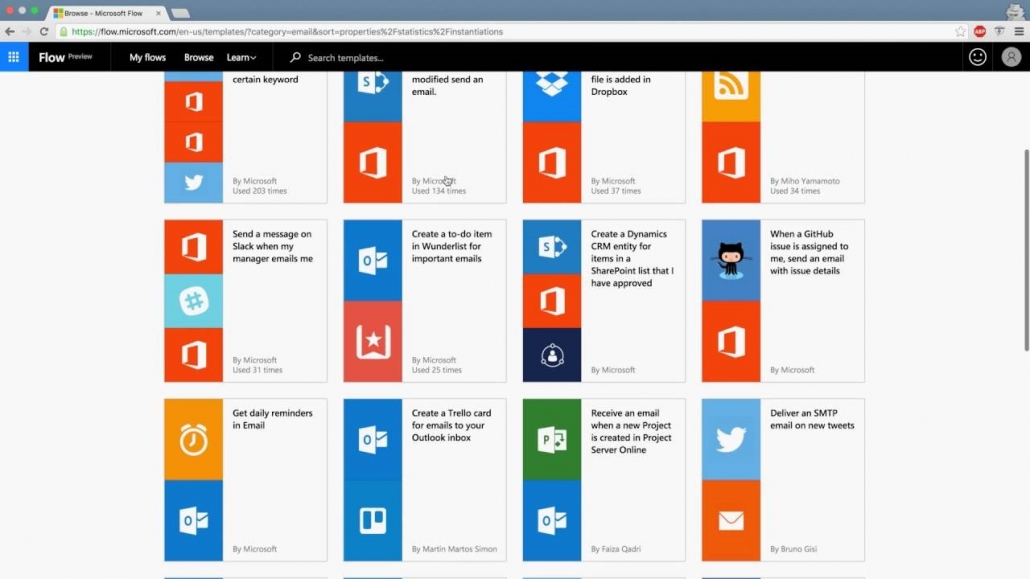Open 'Deliver an SMTP email on new tweets'
The width and height of the screenshot is (1030, 579).
812,419
